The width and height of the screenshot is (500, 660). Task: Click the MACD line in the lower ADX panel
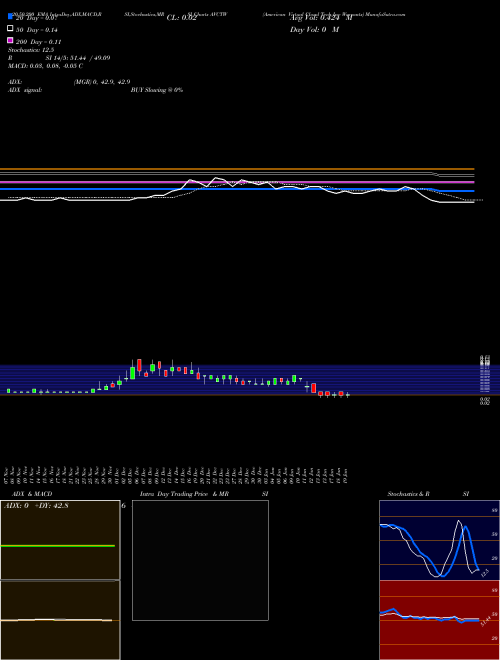pos(56,620)
